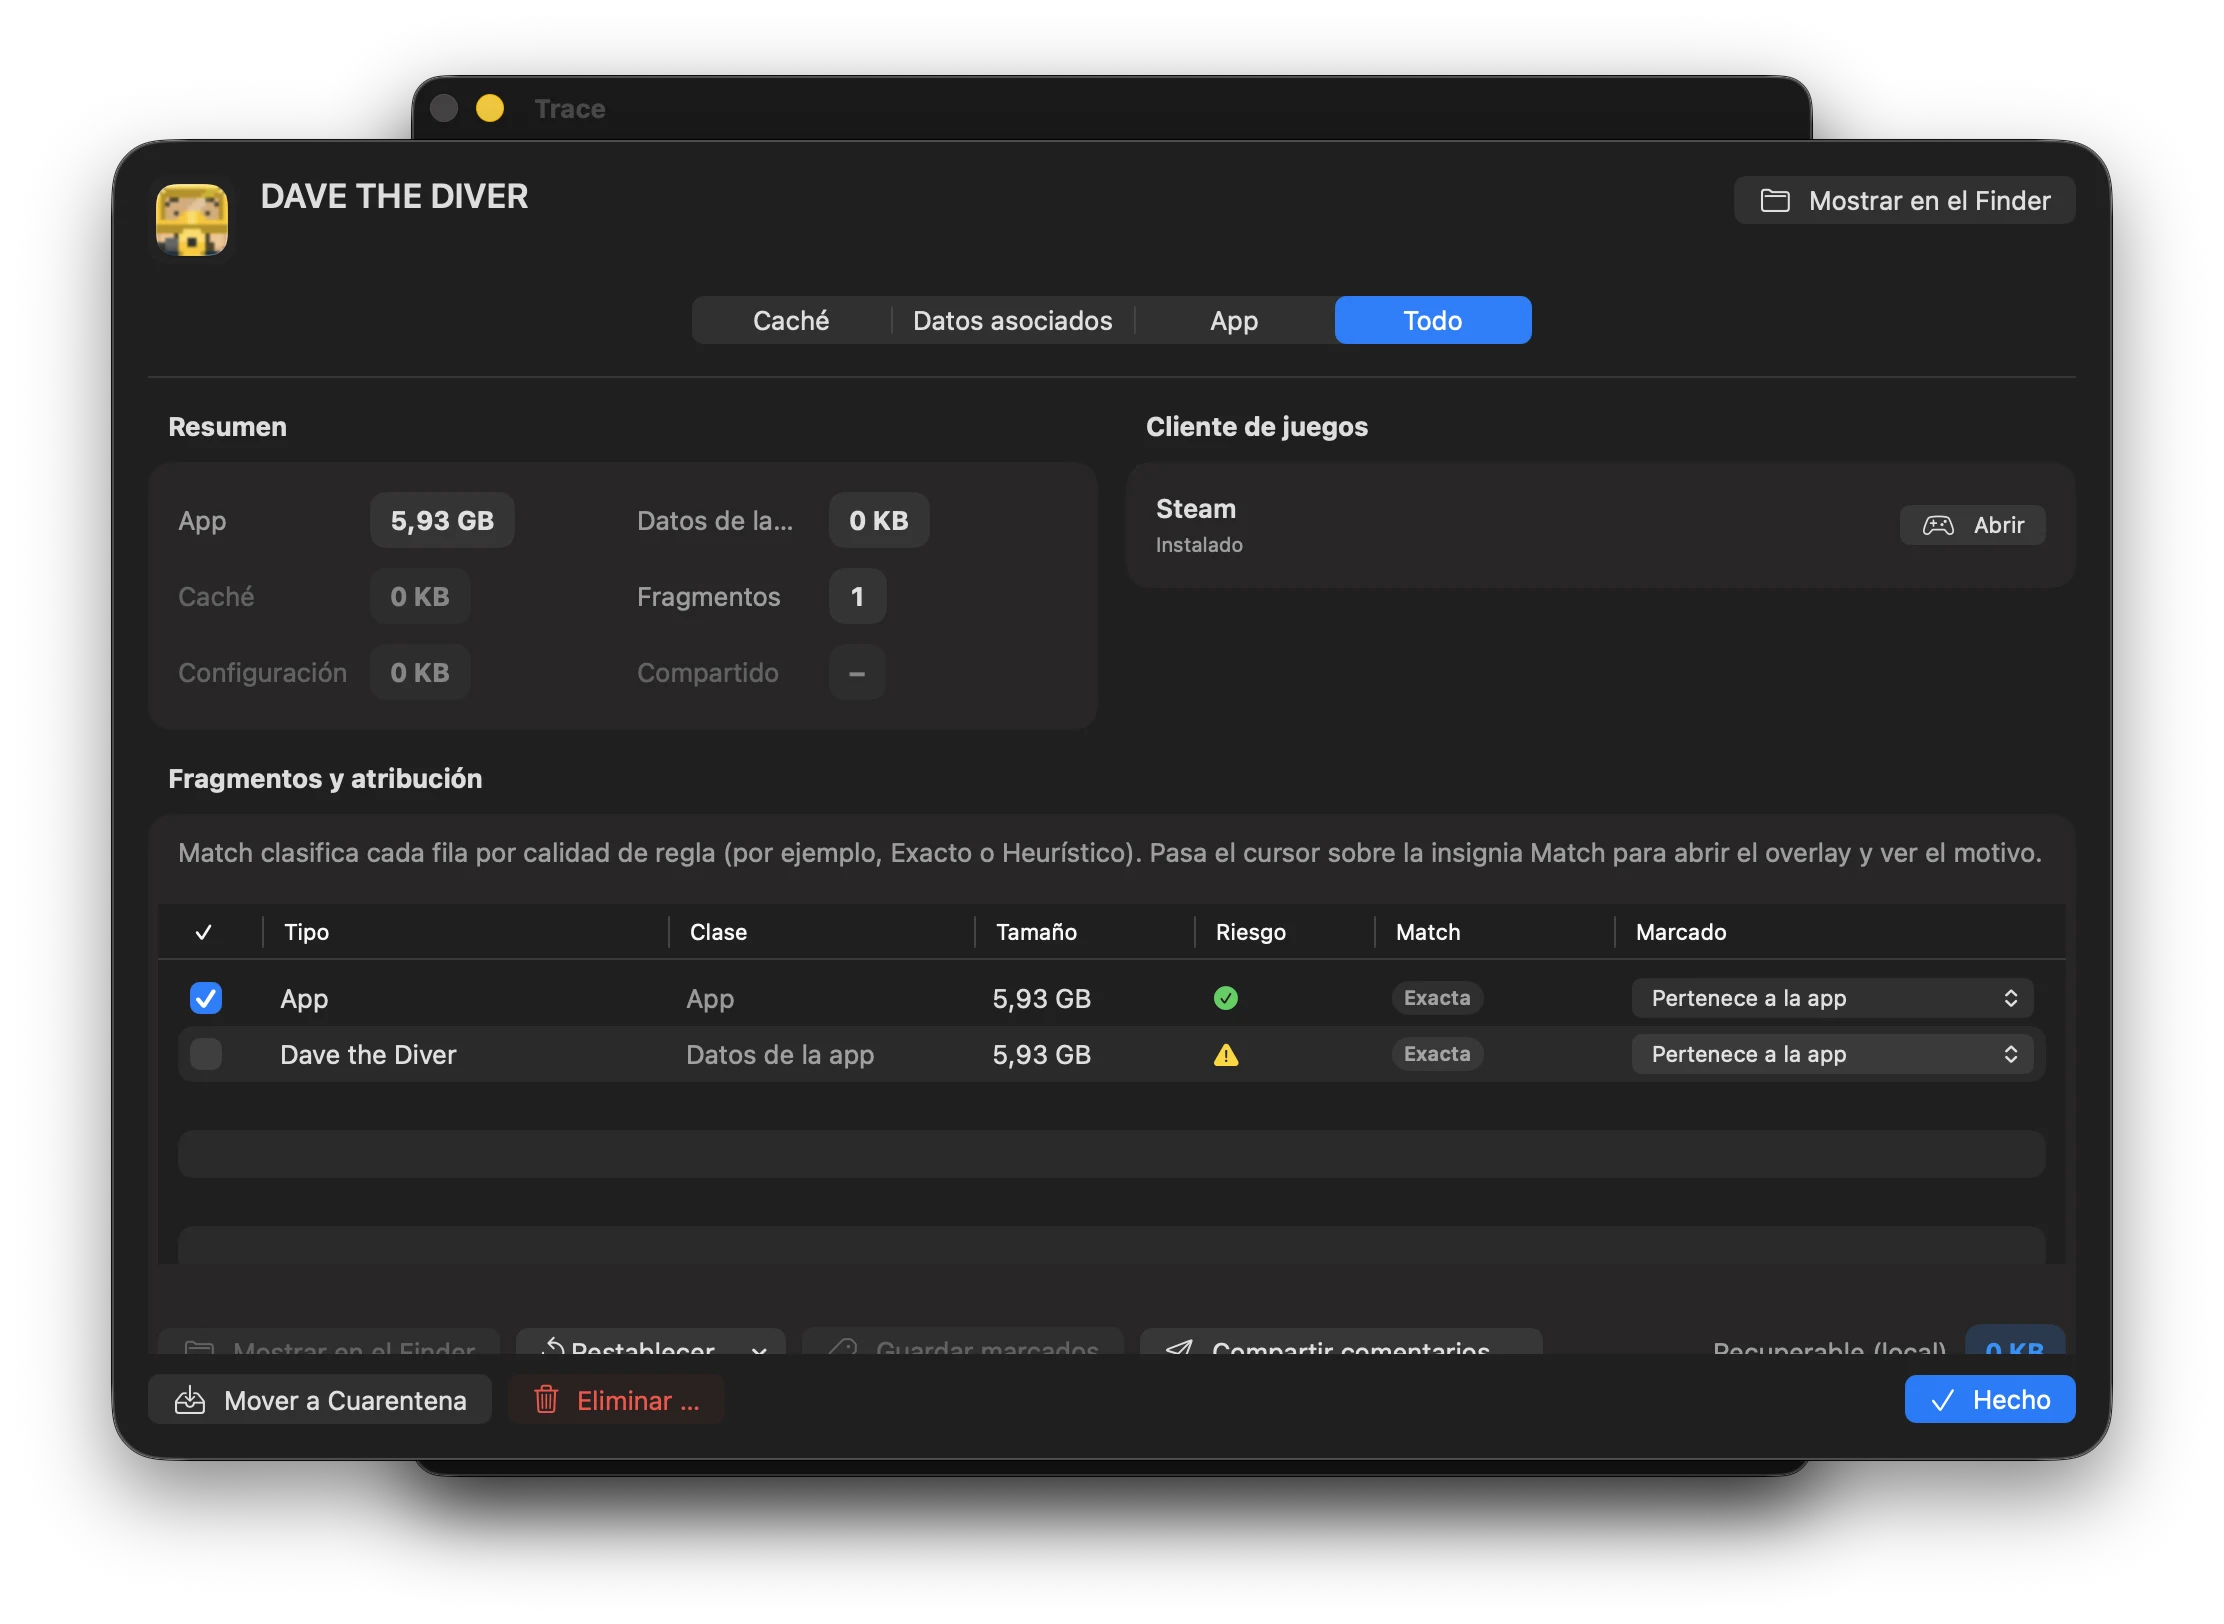This screenshot has height=1624, width=2224.
Task: Click the Trace window title
Action: (570, 108)
